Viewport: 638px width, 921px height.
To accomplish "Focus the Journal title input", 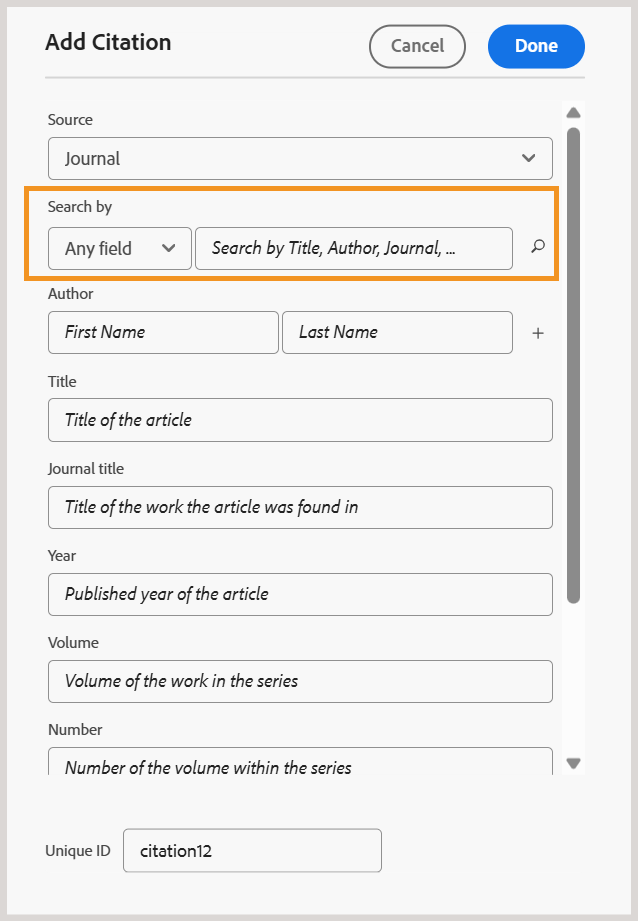I will click(300, 507).
